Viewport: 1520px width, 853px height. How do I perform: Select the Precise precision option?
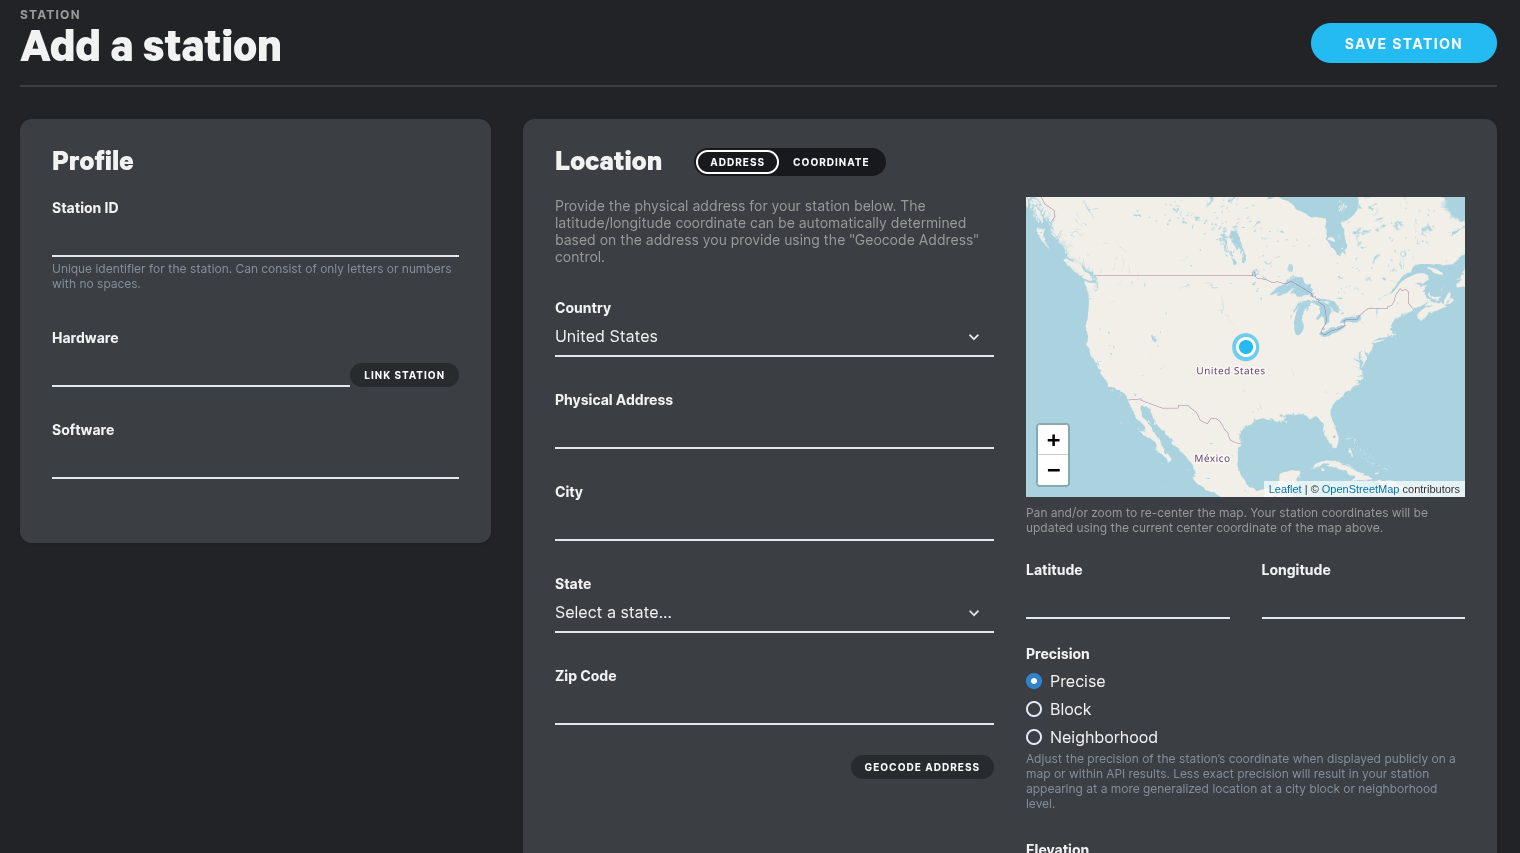(1034, 681)
